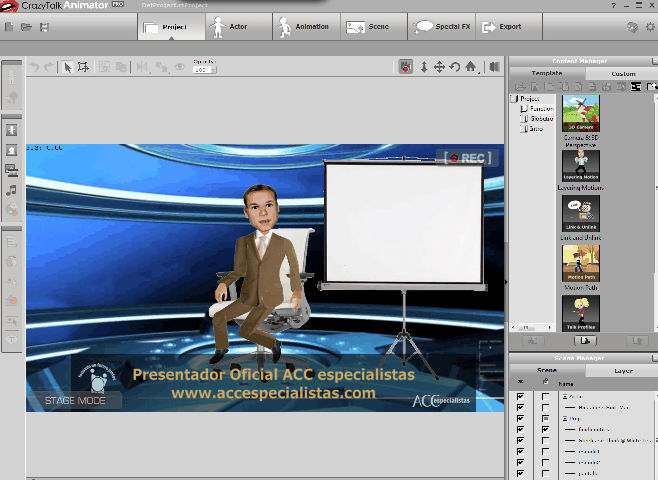The image size is (658, 480).
Task: Click the icon beside the gear
Action: [632, 27]
